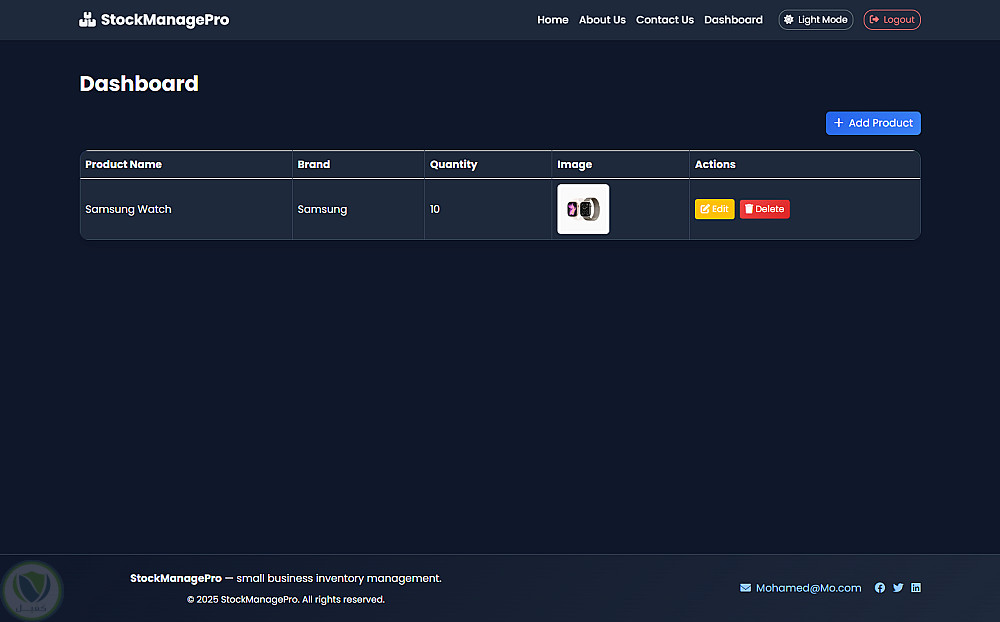This screenshot has width=1000, height=622.
Task: Click the StockManagePro boxes logo icon
Action: [87, 20]
